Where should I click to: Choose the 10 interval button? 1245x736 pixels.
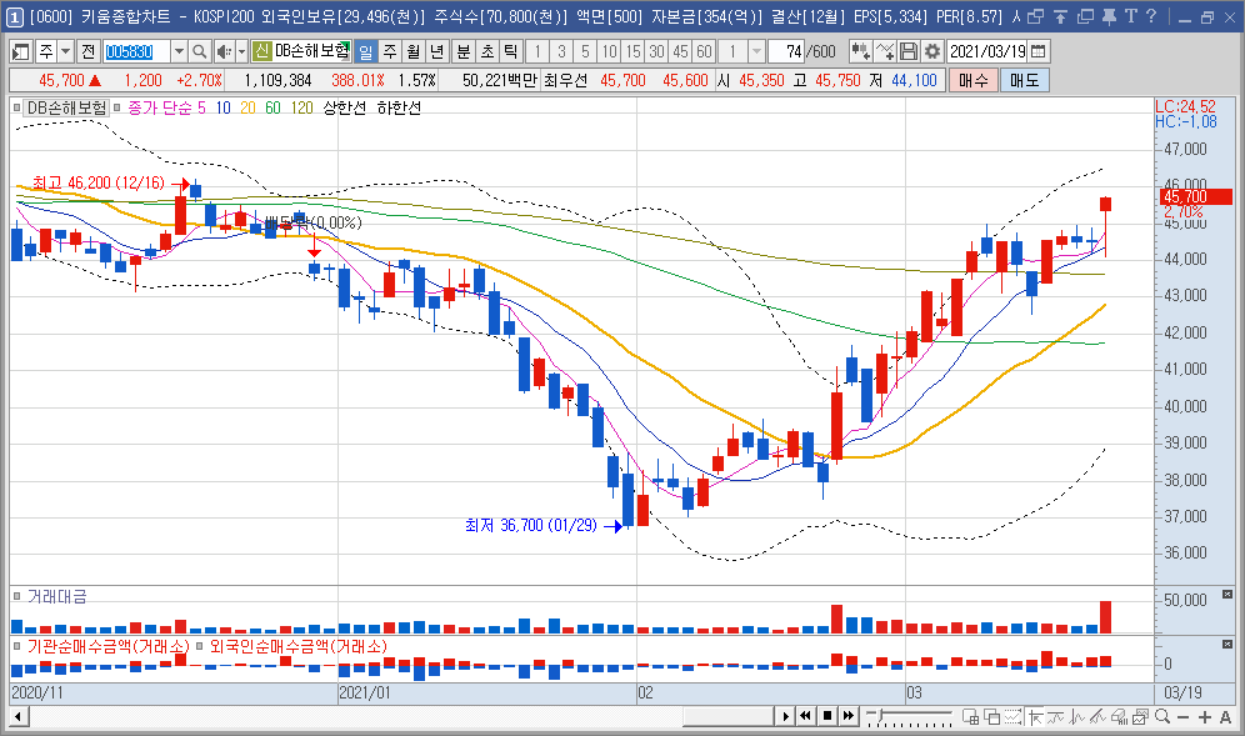[609, 51]
